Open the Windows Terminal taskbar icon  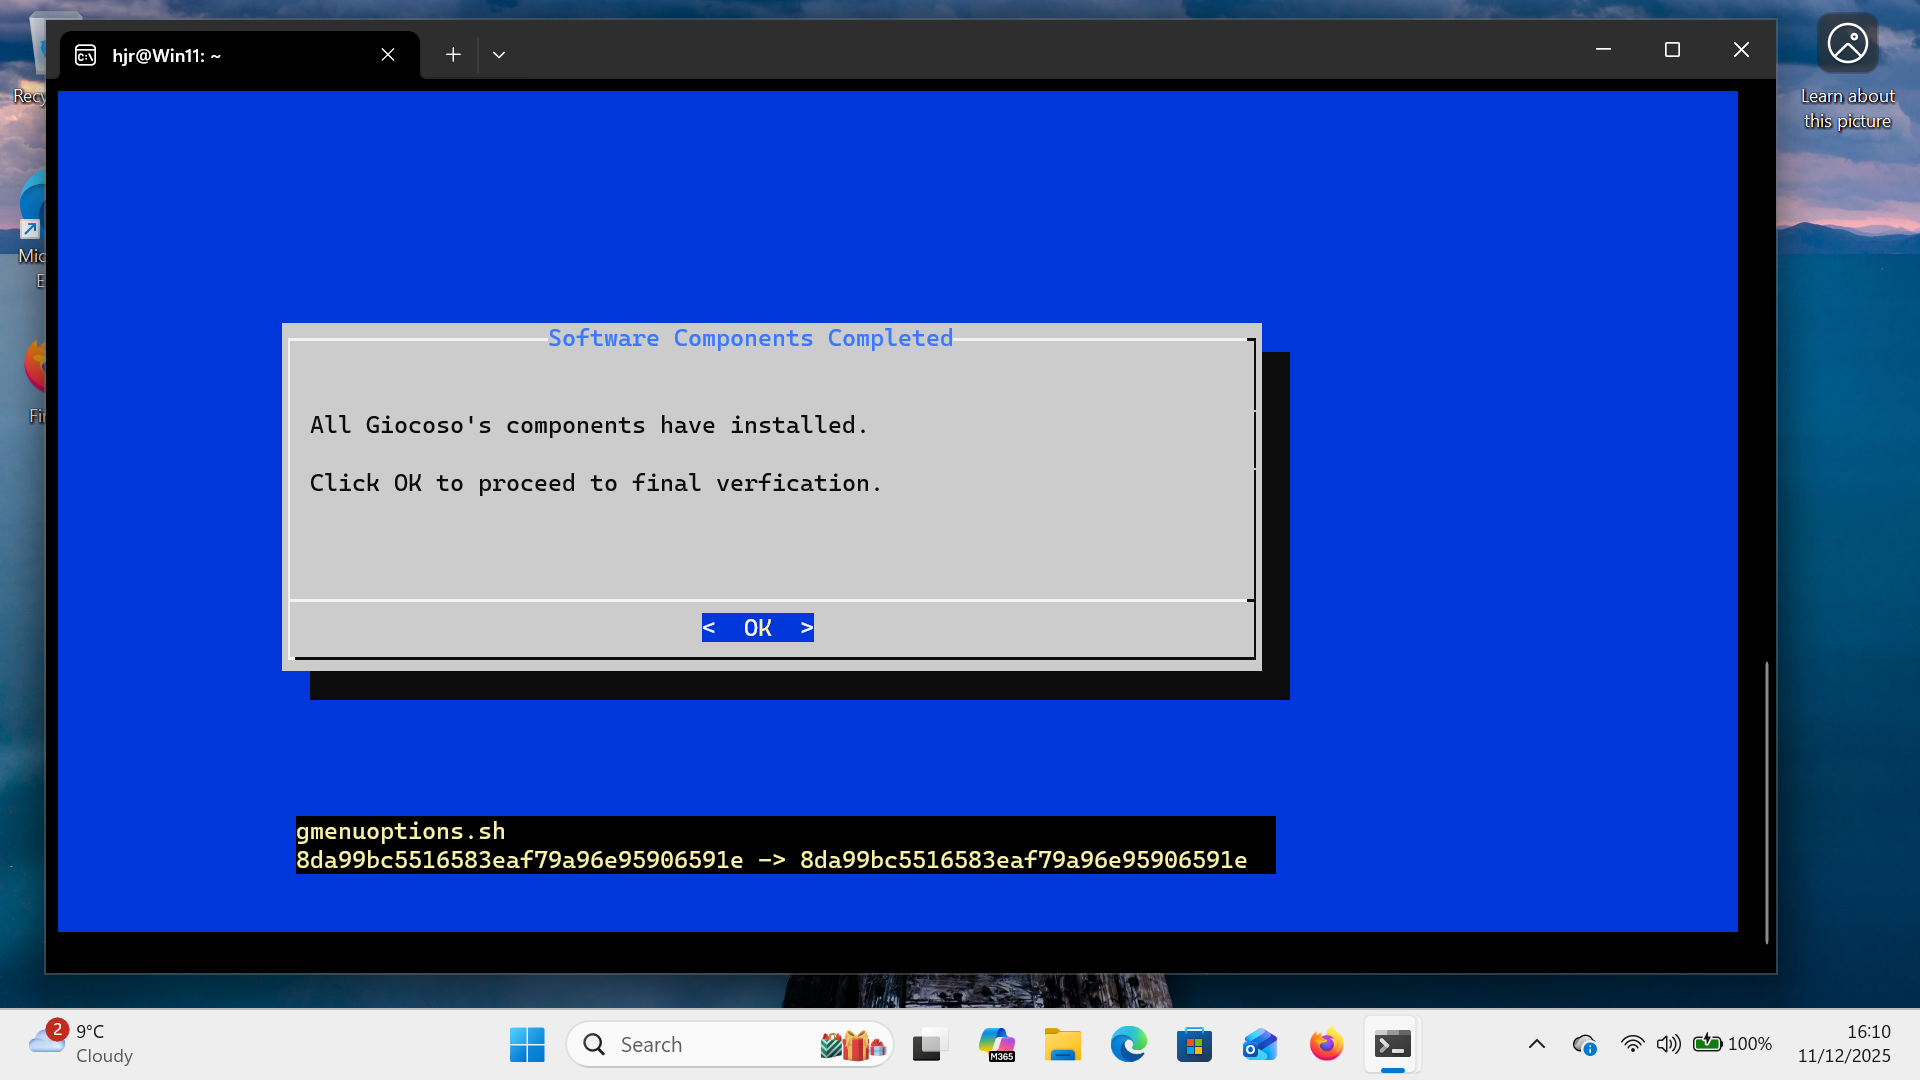(1391, 1044)
